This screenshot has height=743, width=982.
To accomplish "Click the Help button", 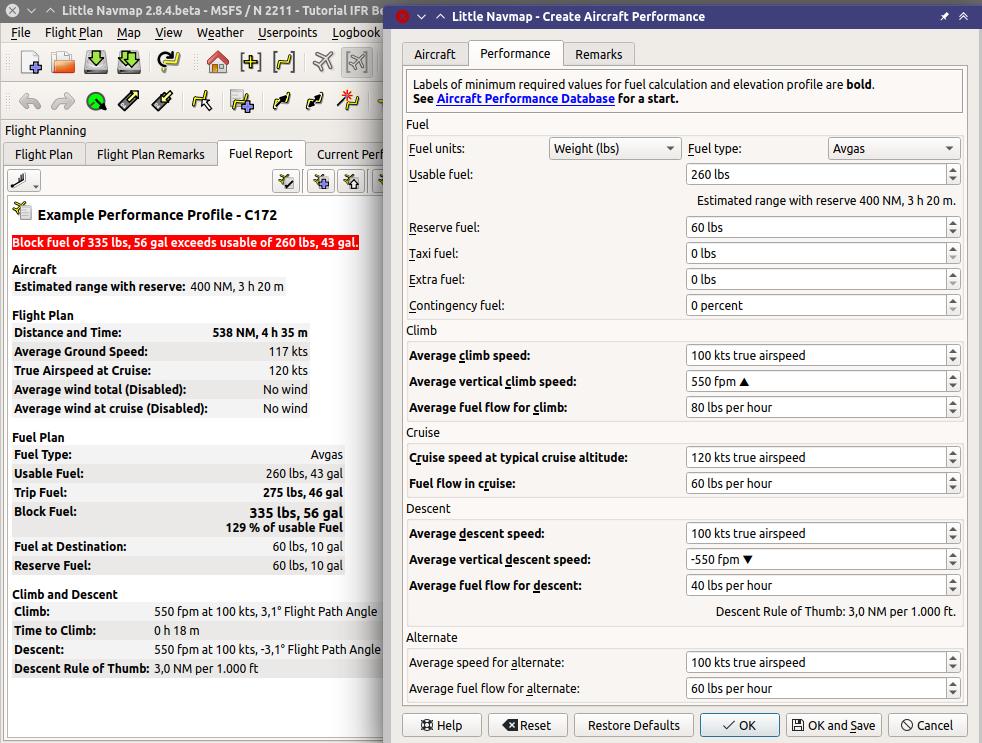I will click(442, 725).
